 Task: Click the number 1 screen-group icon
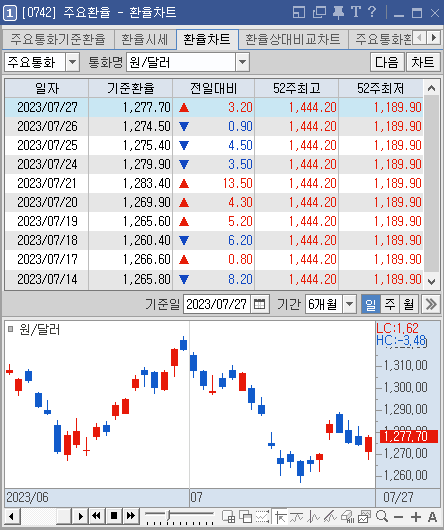9,13
